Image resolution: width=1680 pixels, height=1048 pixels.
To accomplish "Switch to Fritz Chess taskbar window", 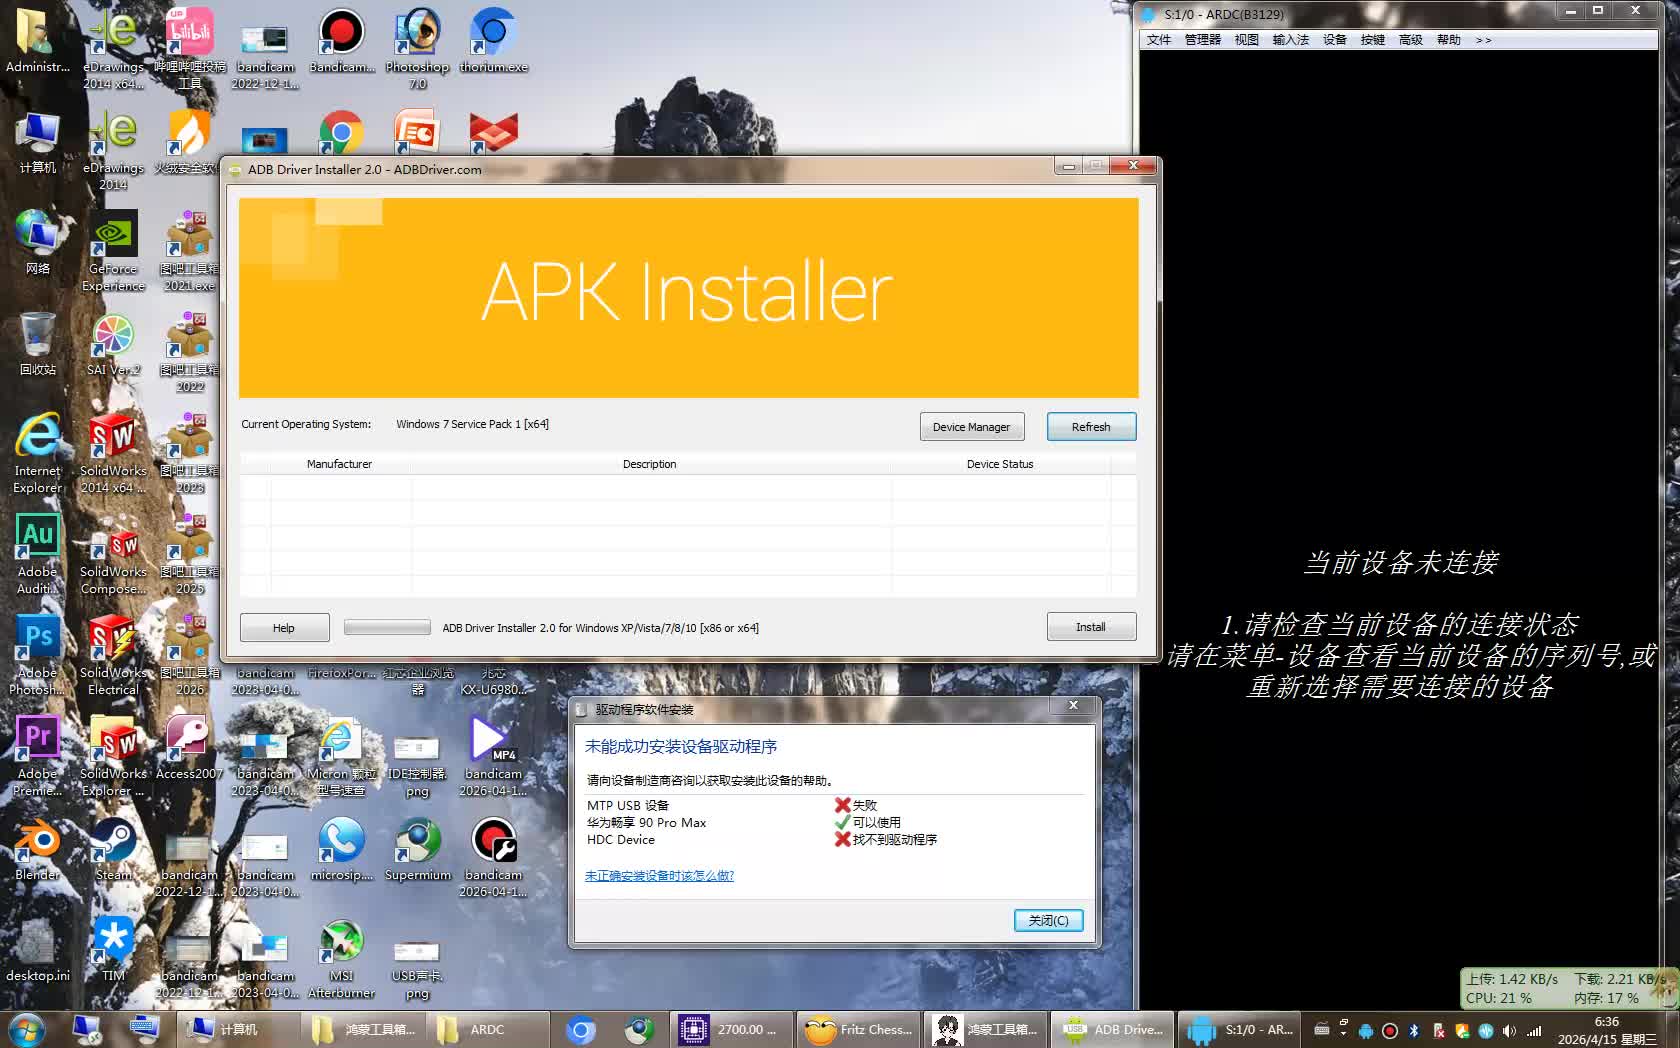I will [858, 1029].
